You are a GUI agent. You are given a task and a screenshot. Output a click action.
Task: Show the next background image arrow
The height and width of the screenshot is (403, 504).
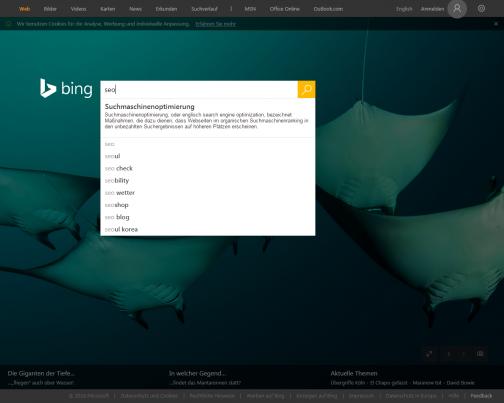click(x=464, y=354)
